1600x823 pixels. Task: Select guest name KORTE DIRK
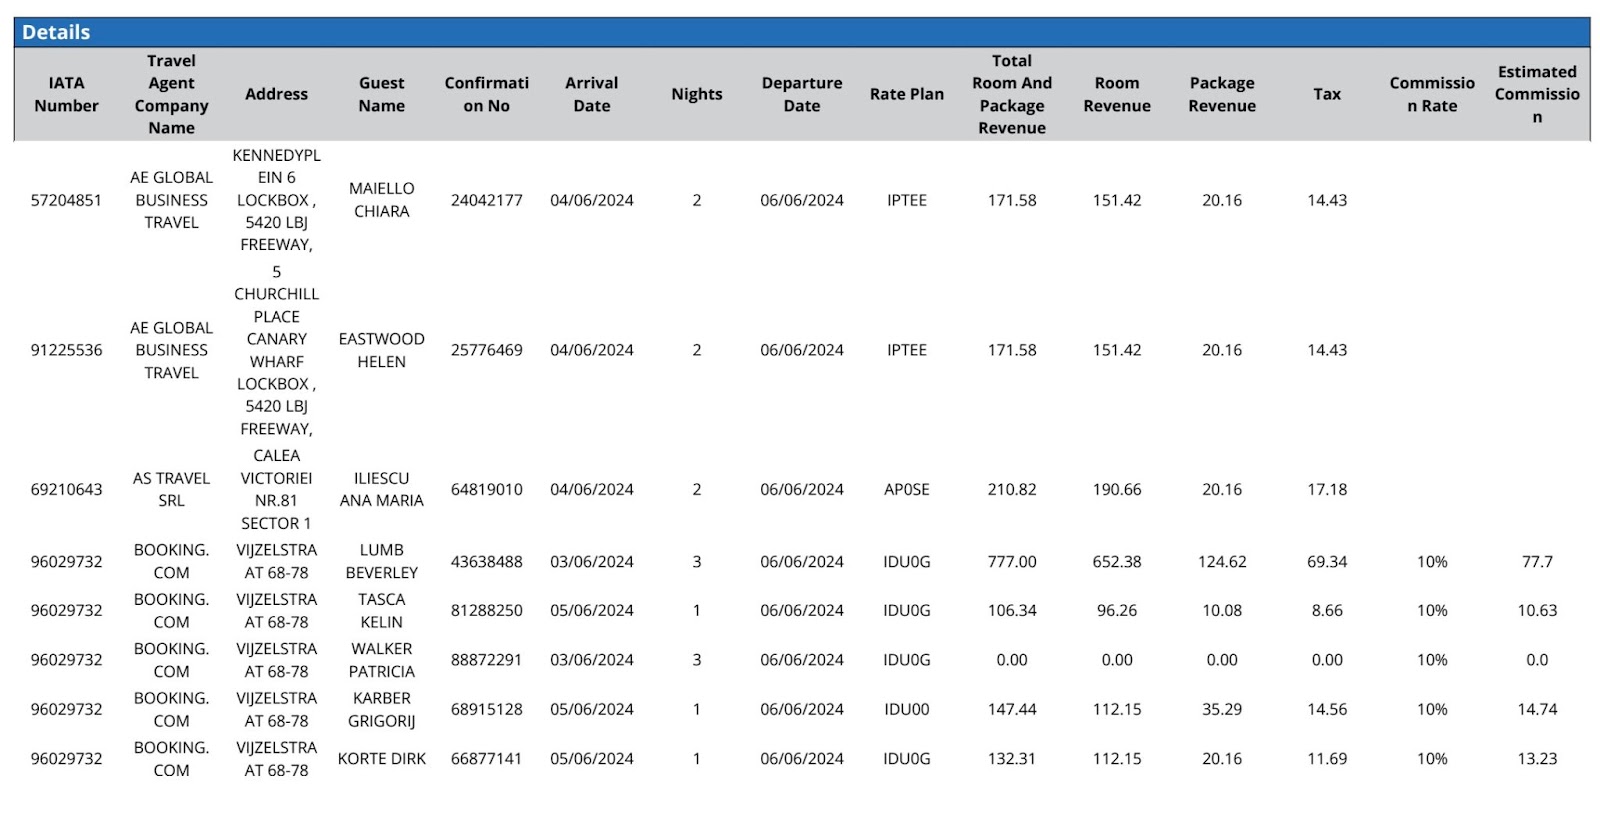[381, 759]
